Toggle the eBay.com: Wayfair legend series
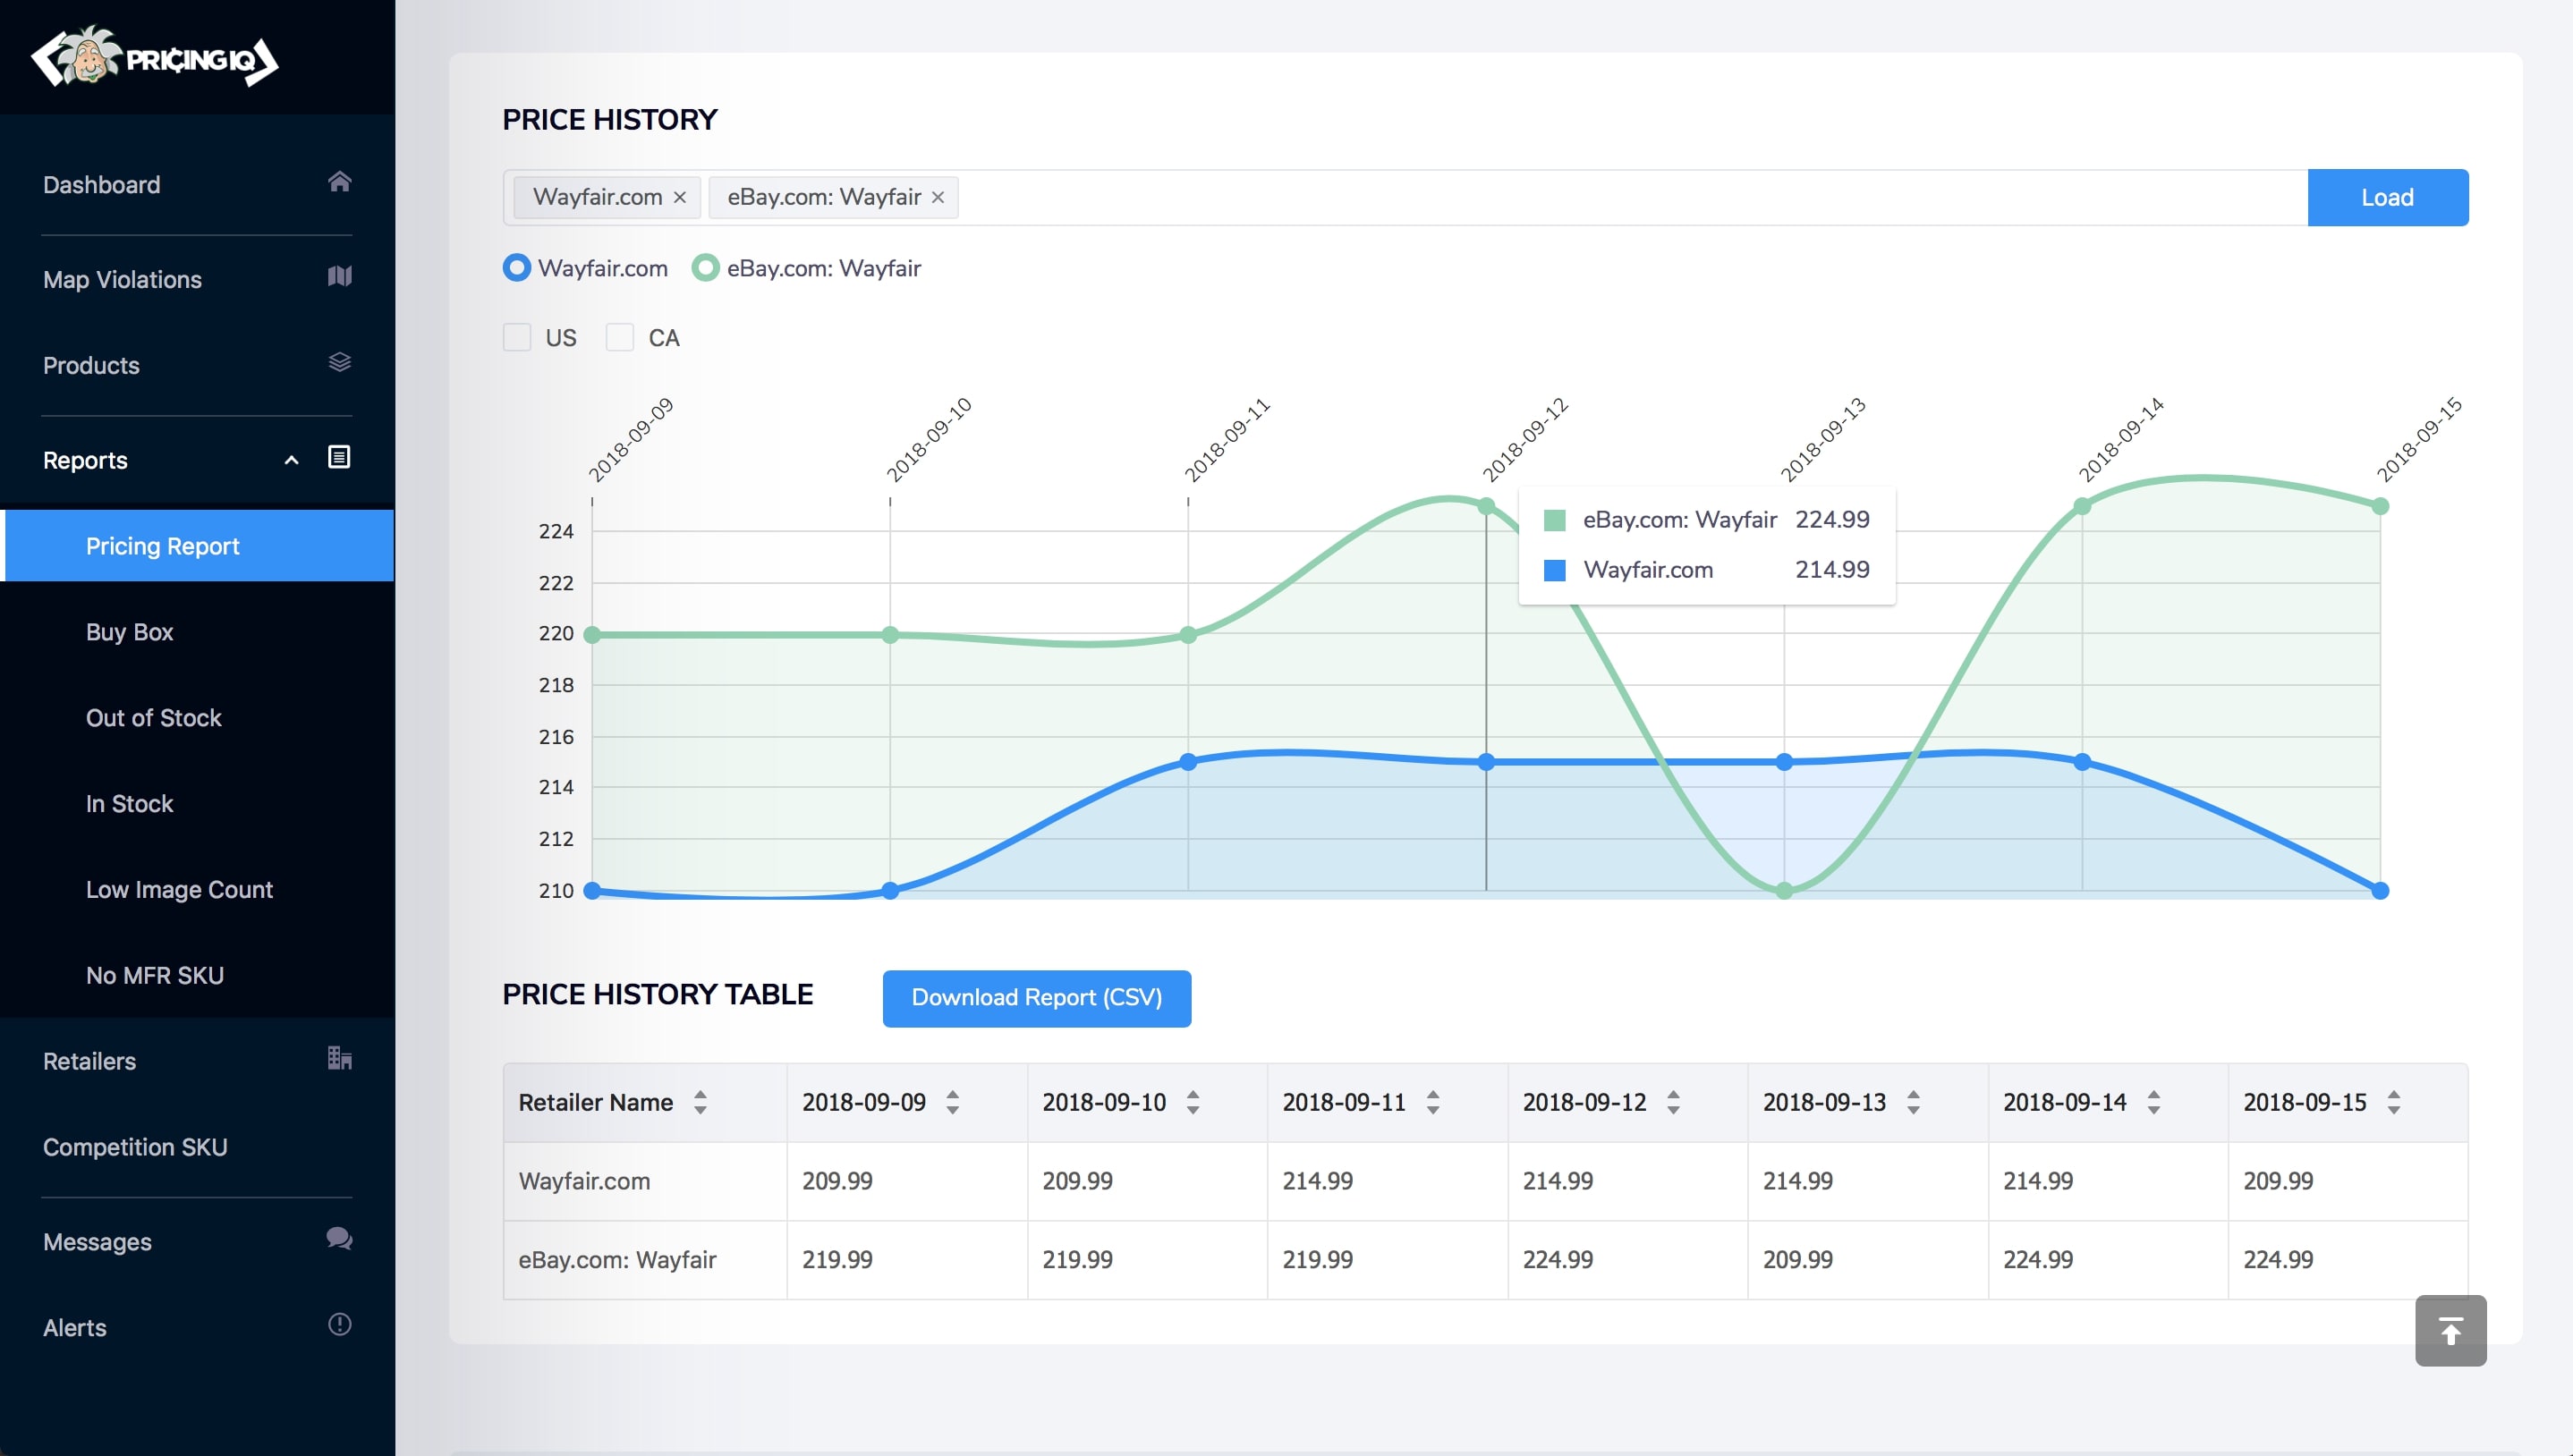This screenshot has width=2573, height=1456. (806, 268)
